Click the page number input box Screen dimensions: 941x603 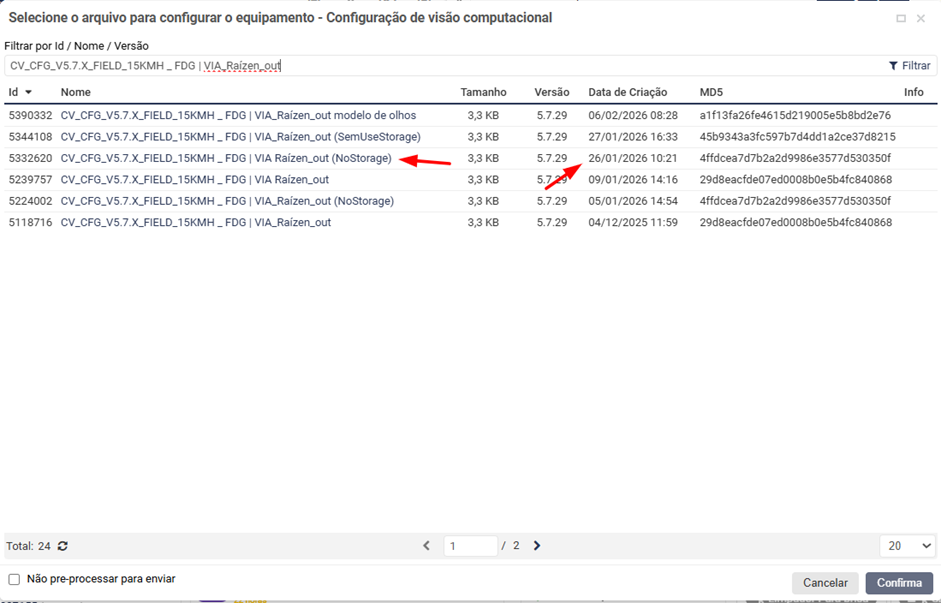pyautogui.click(x=470, y=546)
